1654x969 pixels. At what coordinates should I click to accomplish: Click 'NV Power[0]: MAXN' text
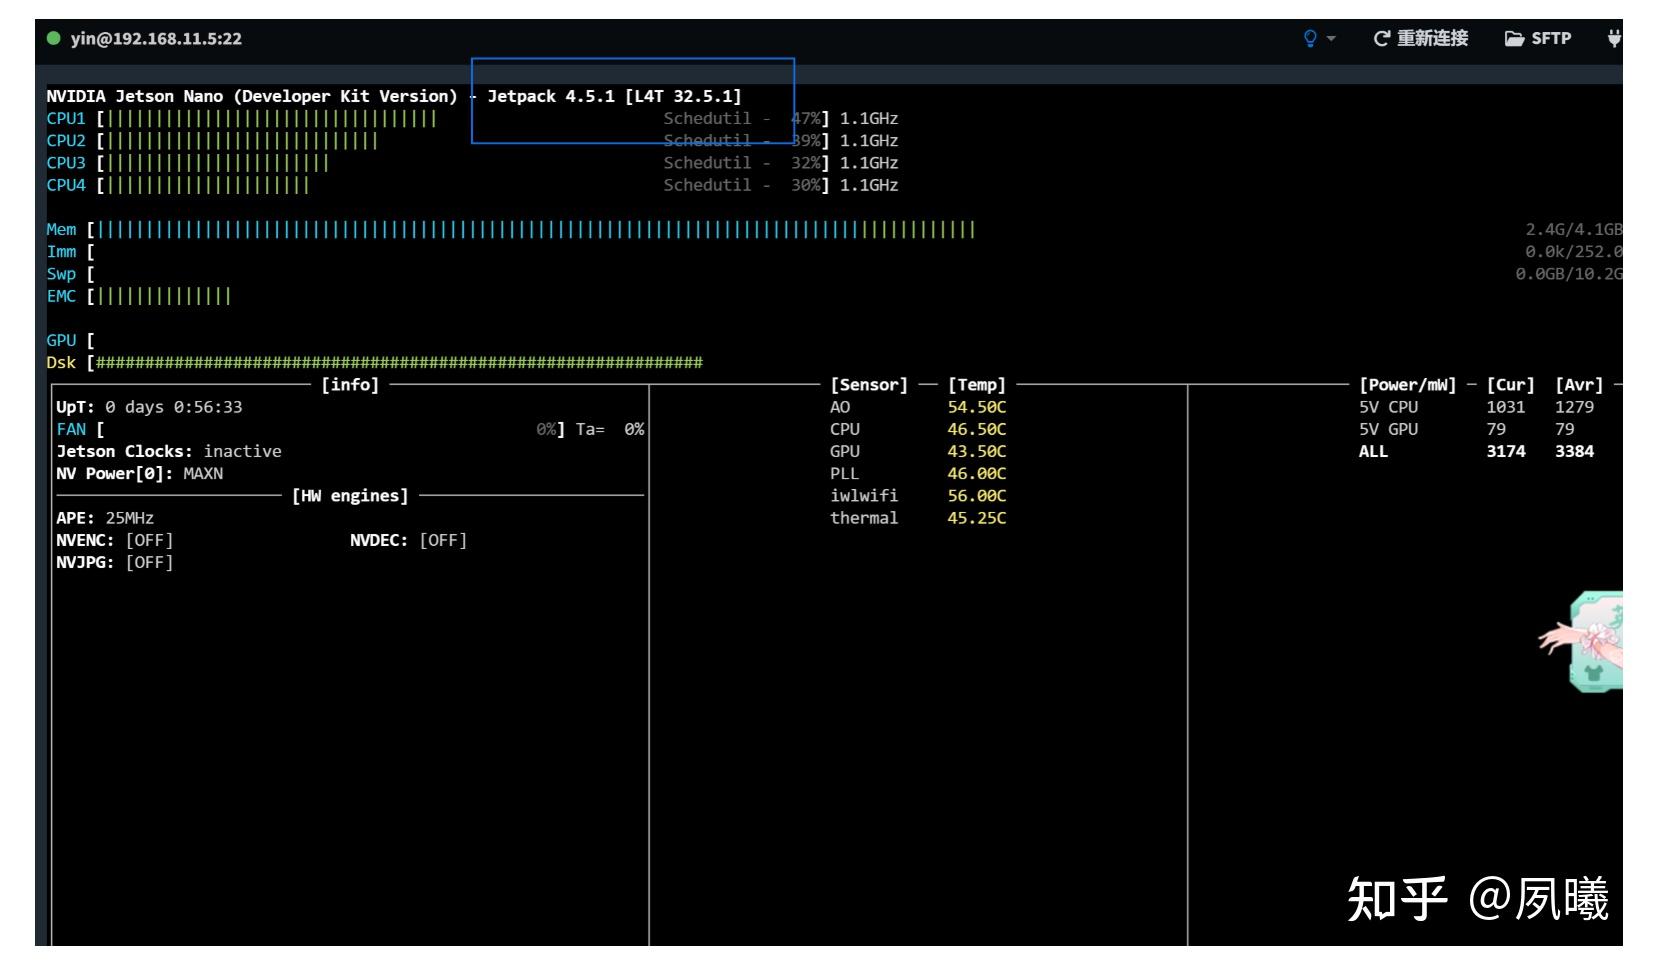139,473
